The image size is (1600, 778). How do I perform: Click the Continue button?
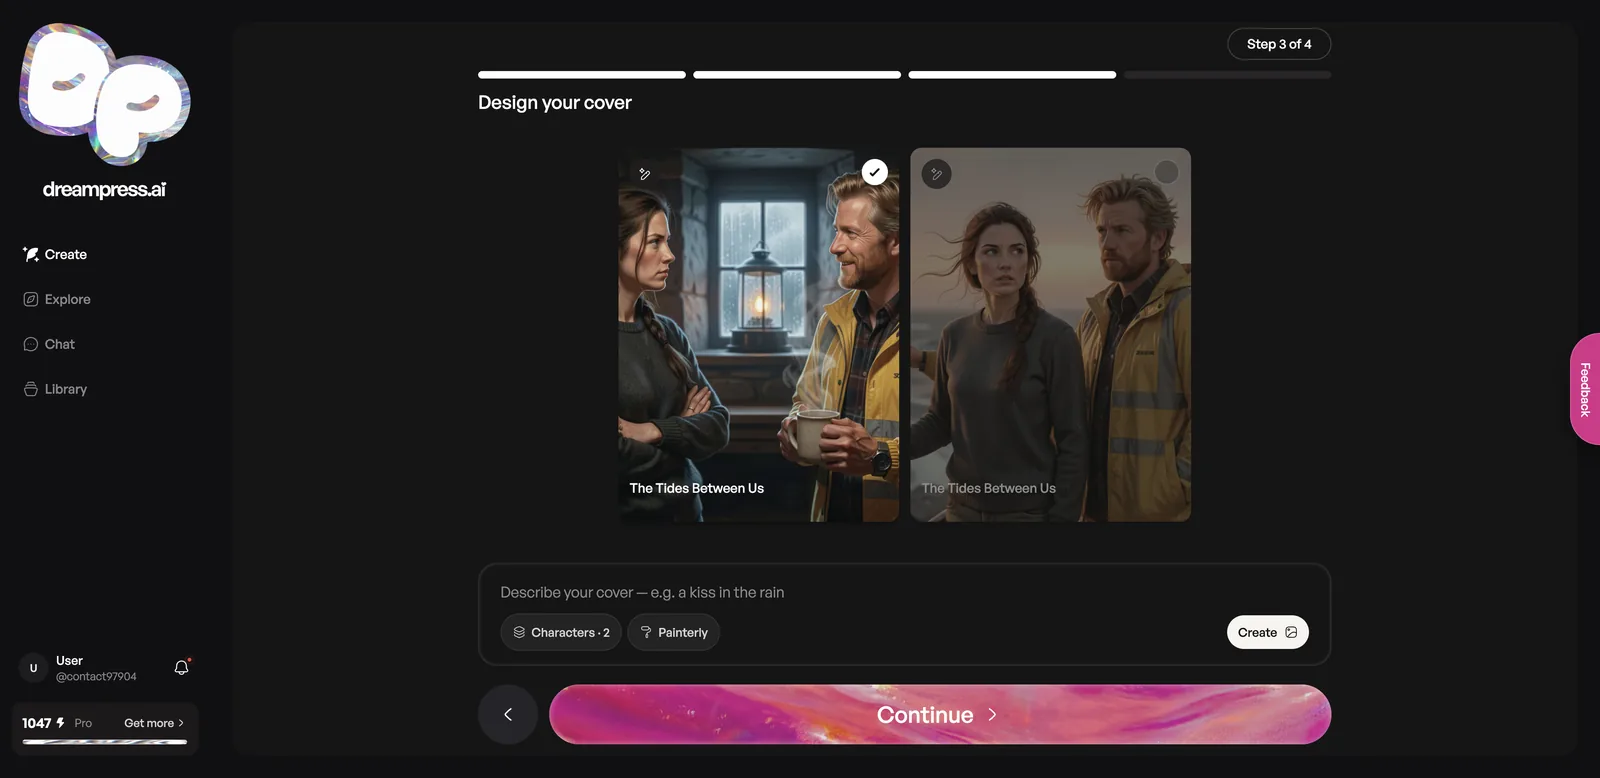[940, 714]
